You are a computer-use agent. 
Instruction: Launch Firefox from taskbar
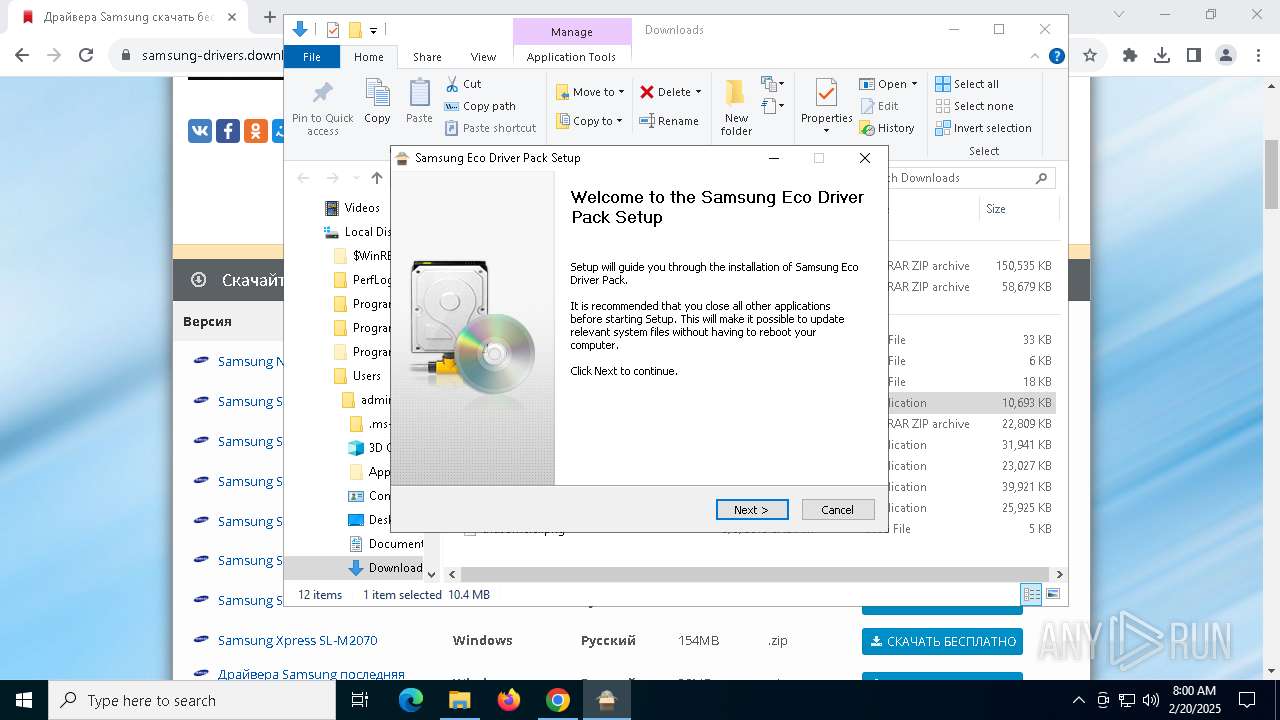click(509, 700)
